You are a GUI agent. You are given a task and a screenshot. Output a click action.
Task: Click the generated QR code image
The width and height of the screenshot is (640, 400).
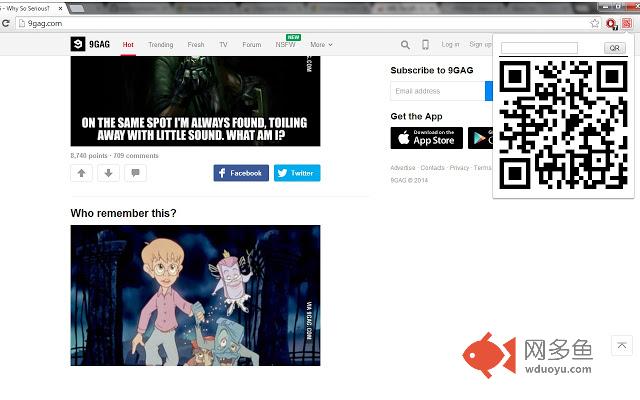coord(563,125)
